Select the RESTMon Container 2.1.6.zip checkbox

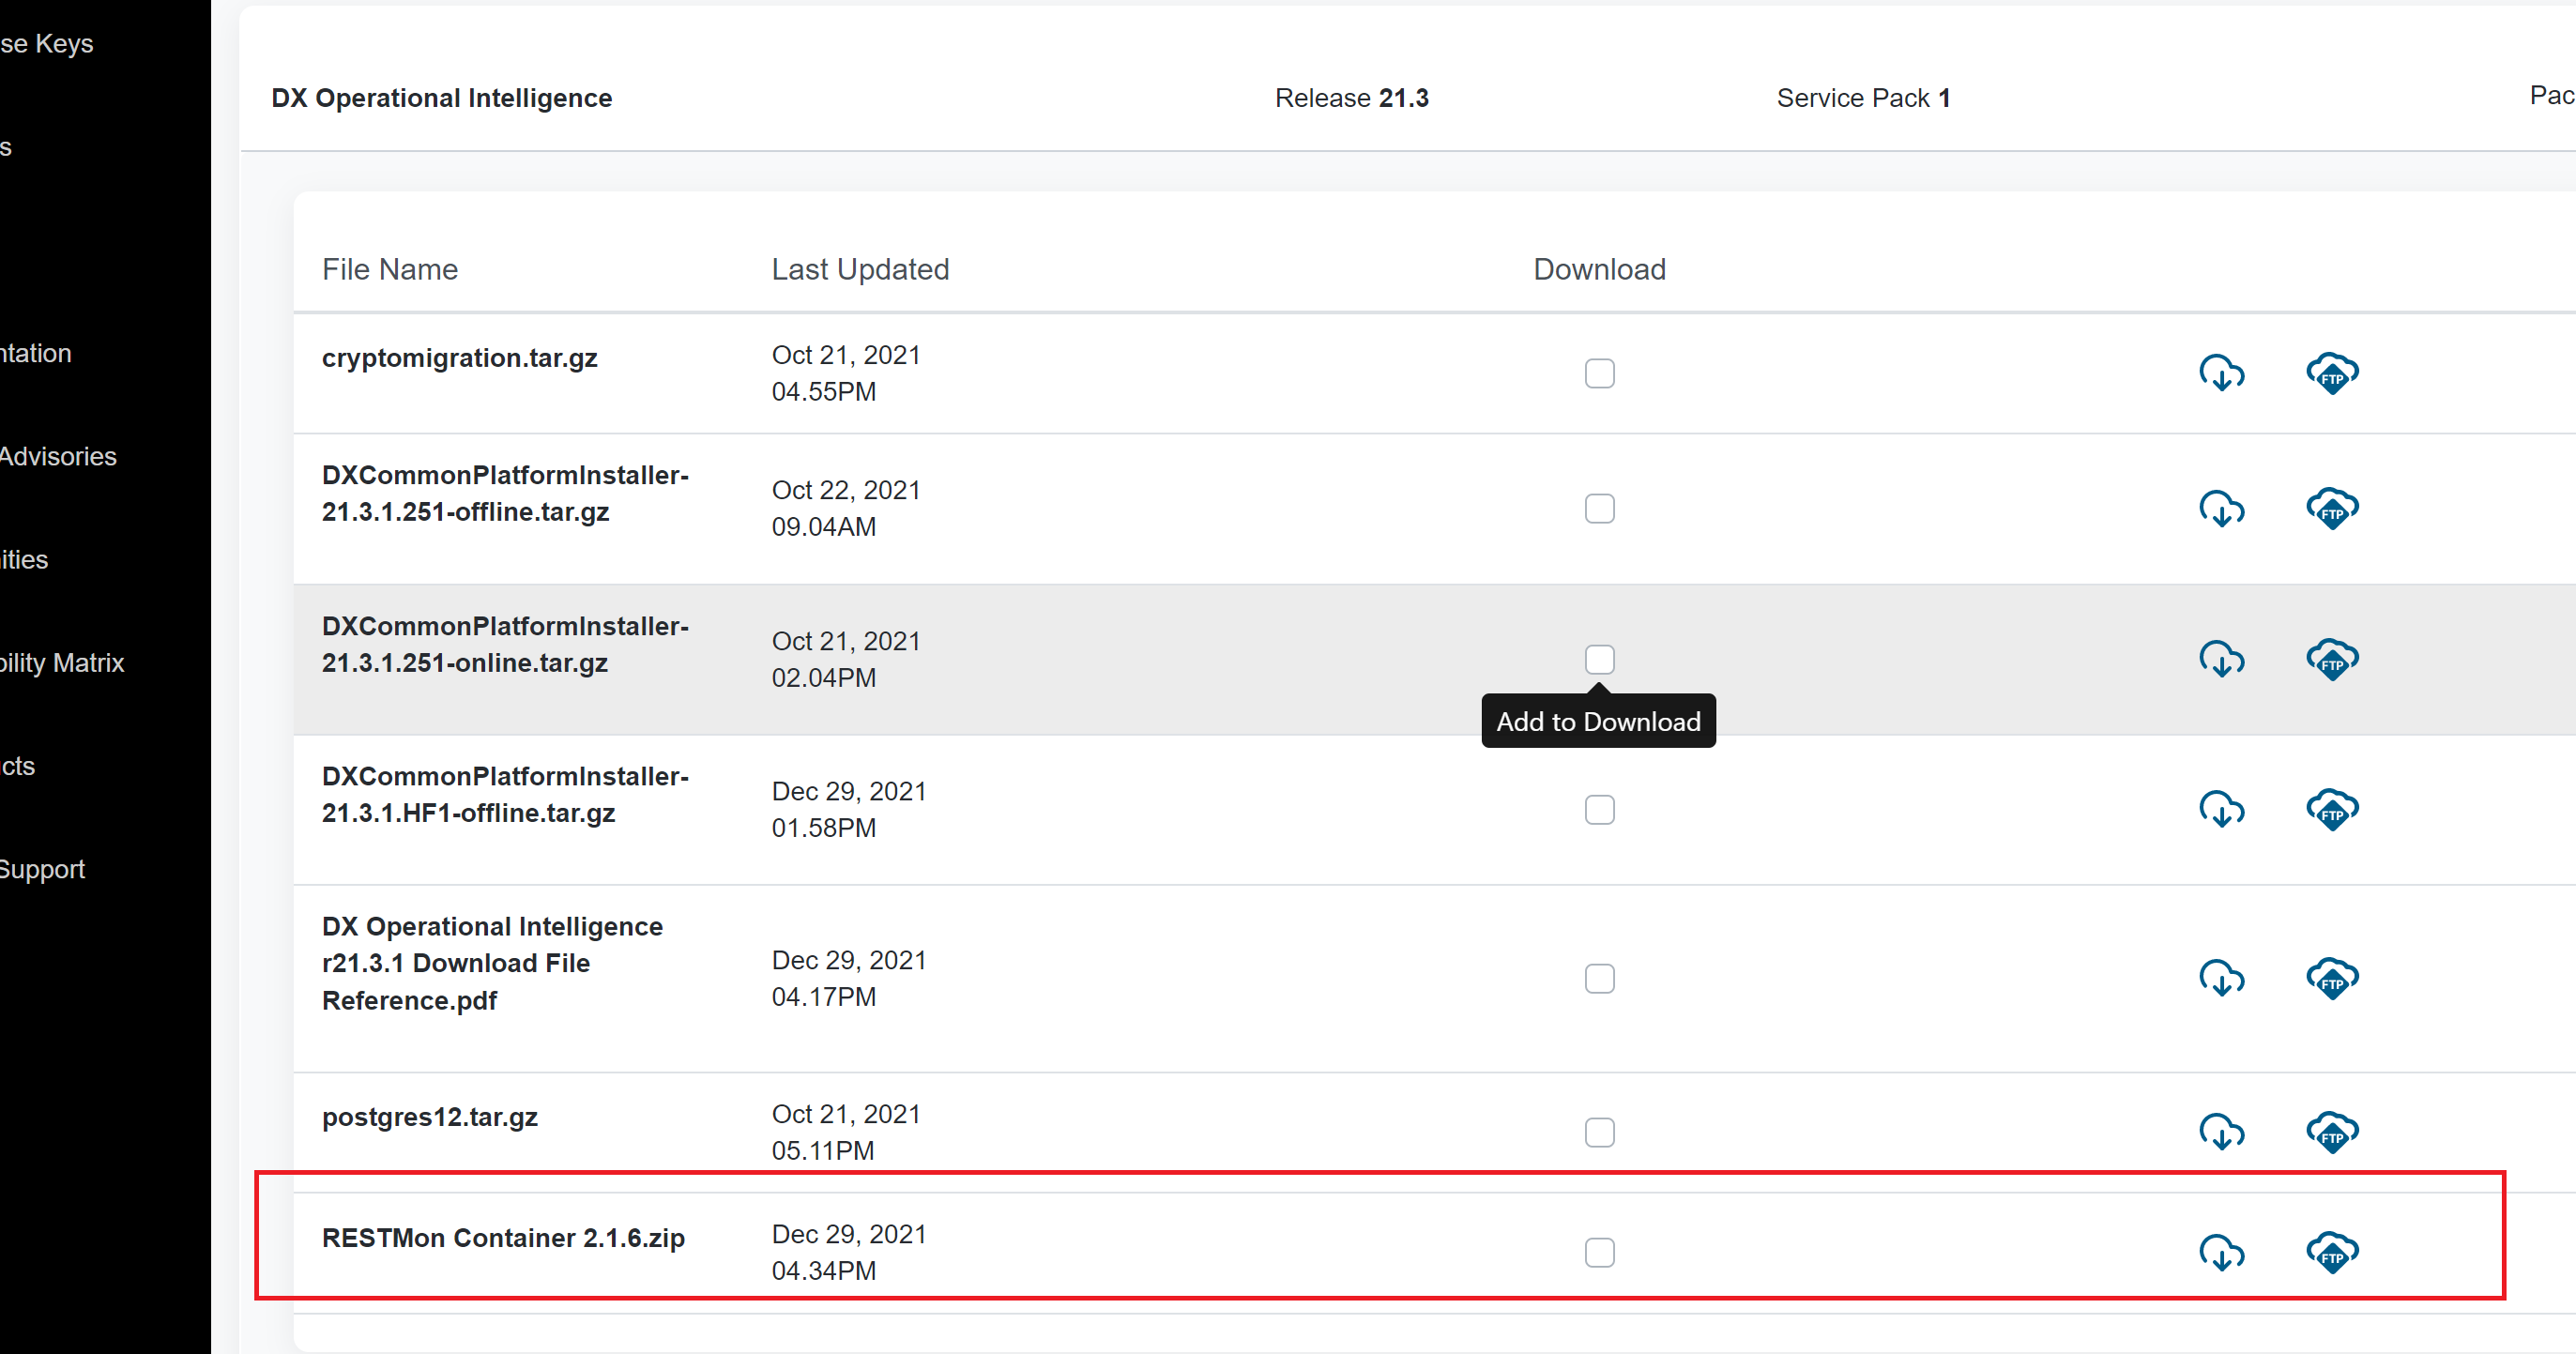(x=1599, y=1252)
